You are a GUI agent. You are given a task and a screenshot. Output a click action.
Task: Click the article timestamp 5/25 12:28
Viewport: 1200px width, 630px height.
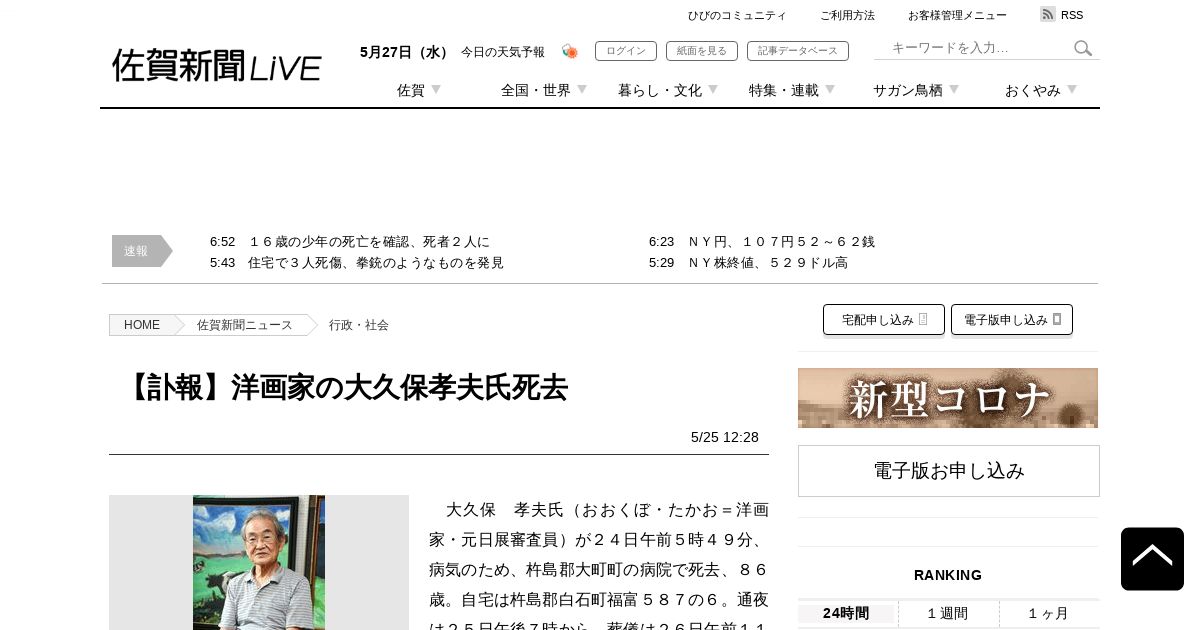[725, 437]
